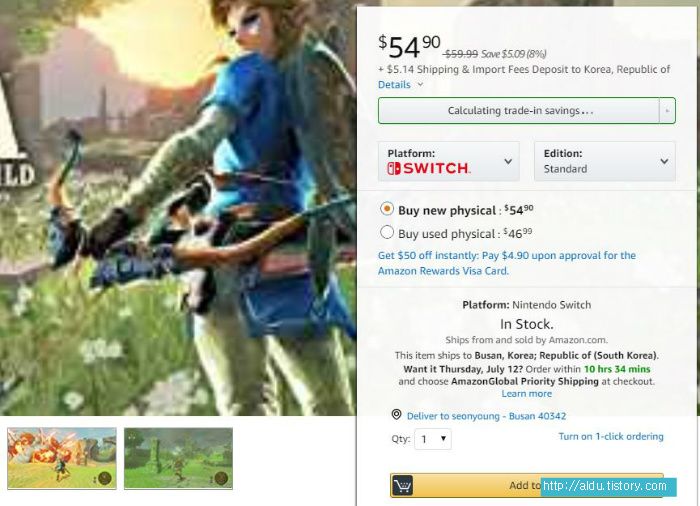Click the location pin icon beside Deliver to
Screen dimensions: 700x506
396,414
